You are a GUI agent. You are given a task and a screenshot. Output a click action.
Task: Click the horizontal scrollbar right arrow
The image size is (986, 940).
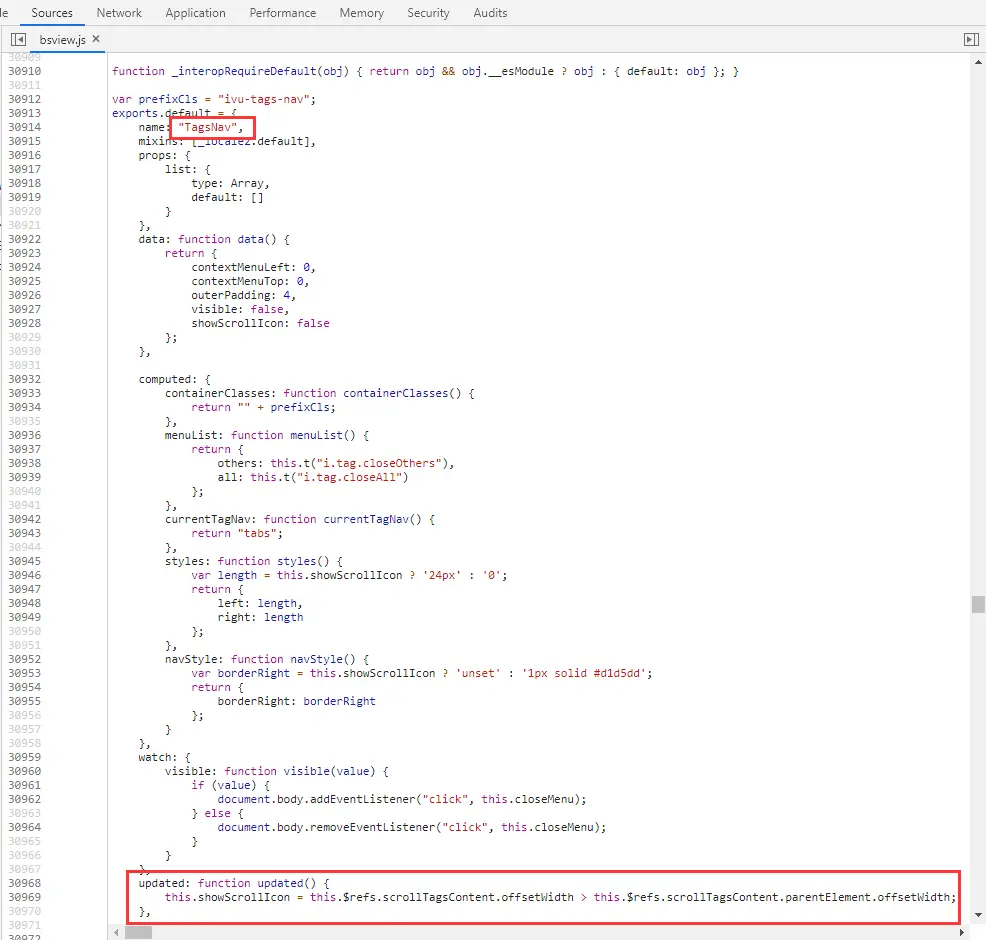(x=961, y=932)
